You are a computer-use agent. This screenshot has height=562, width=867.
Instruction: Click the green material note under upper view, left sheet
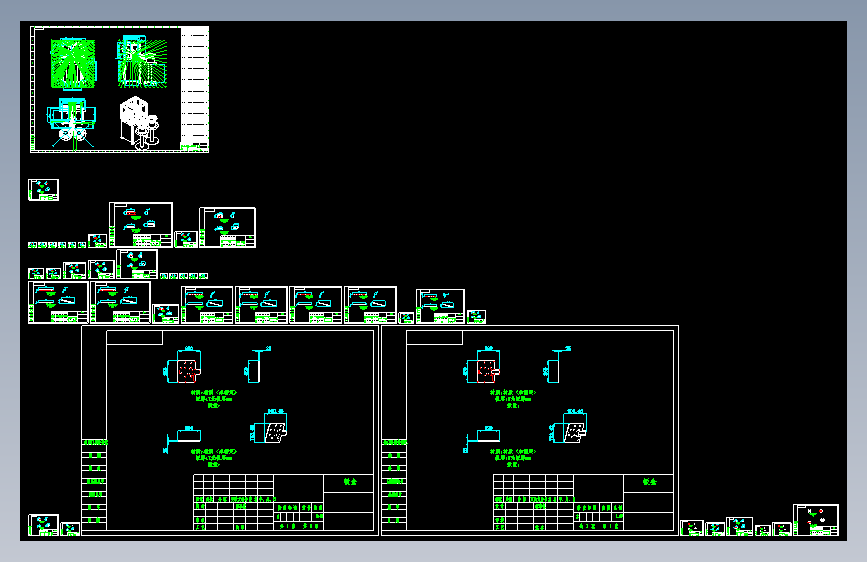[x=213, y=399]
